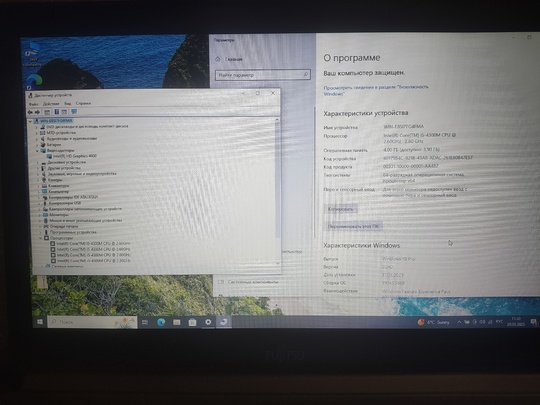Click the Характеристики устройства heading in Settings

pyautogui.click(x=366, y=113)
